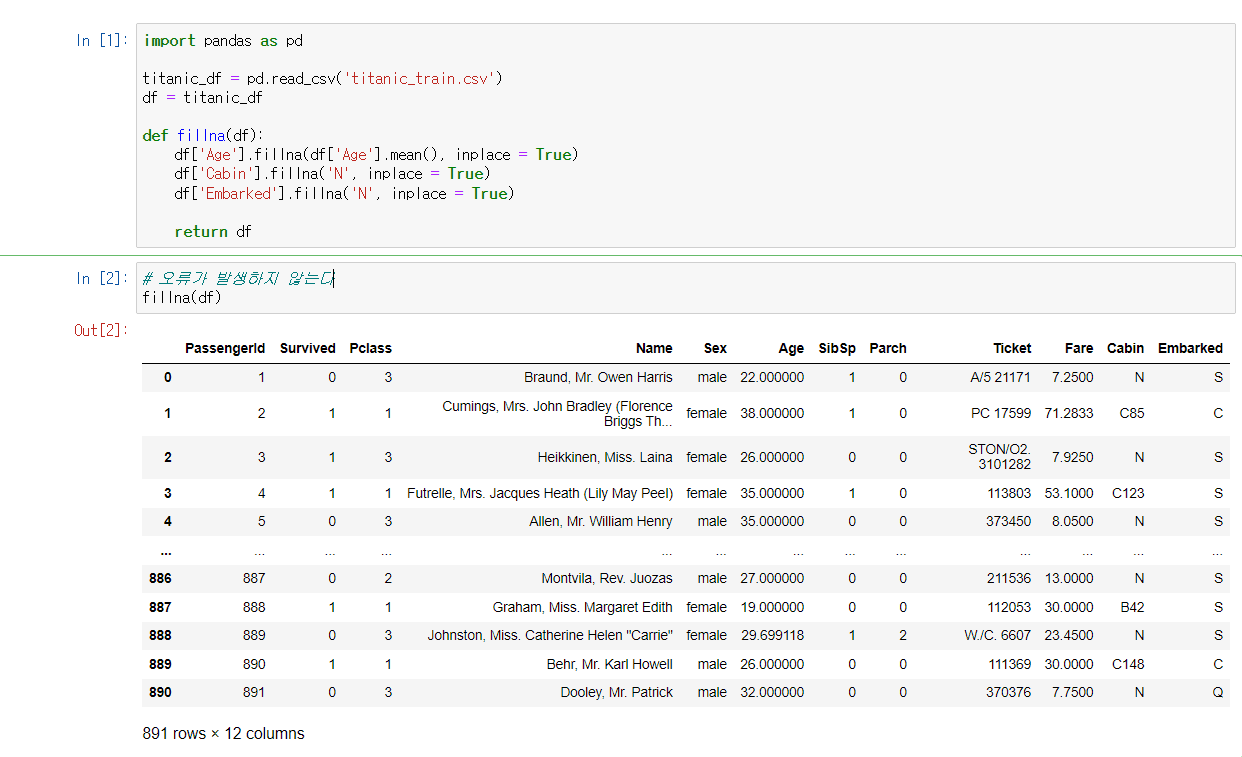Click the '891 rows × 12 columns' summary text

click(223, 734)
